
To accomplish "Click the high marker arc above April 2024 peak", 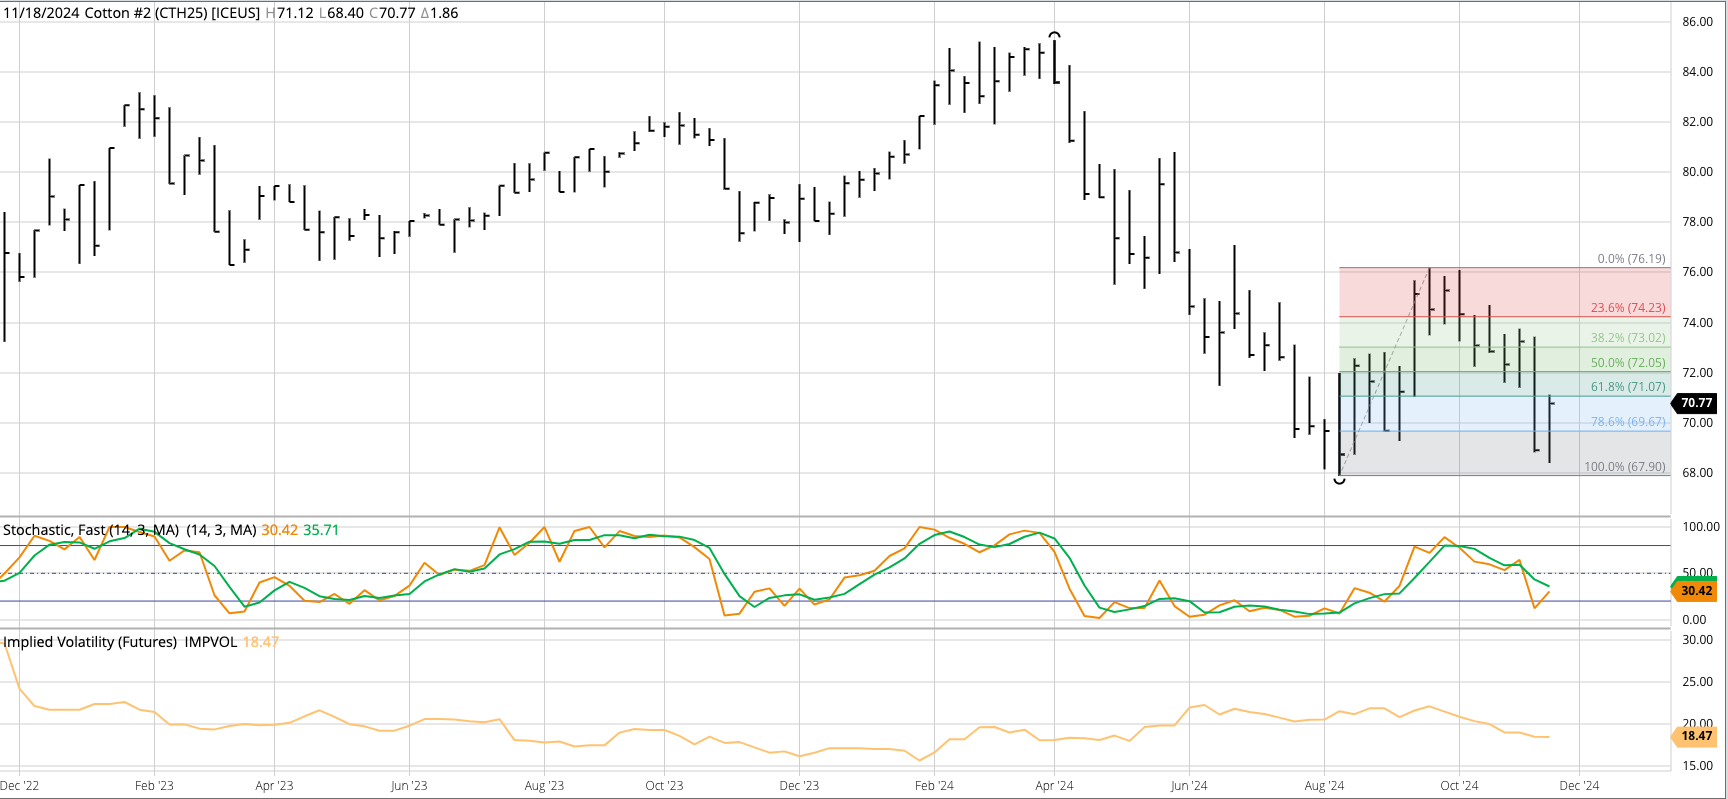I will (x=1054, y=35).
